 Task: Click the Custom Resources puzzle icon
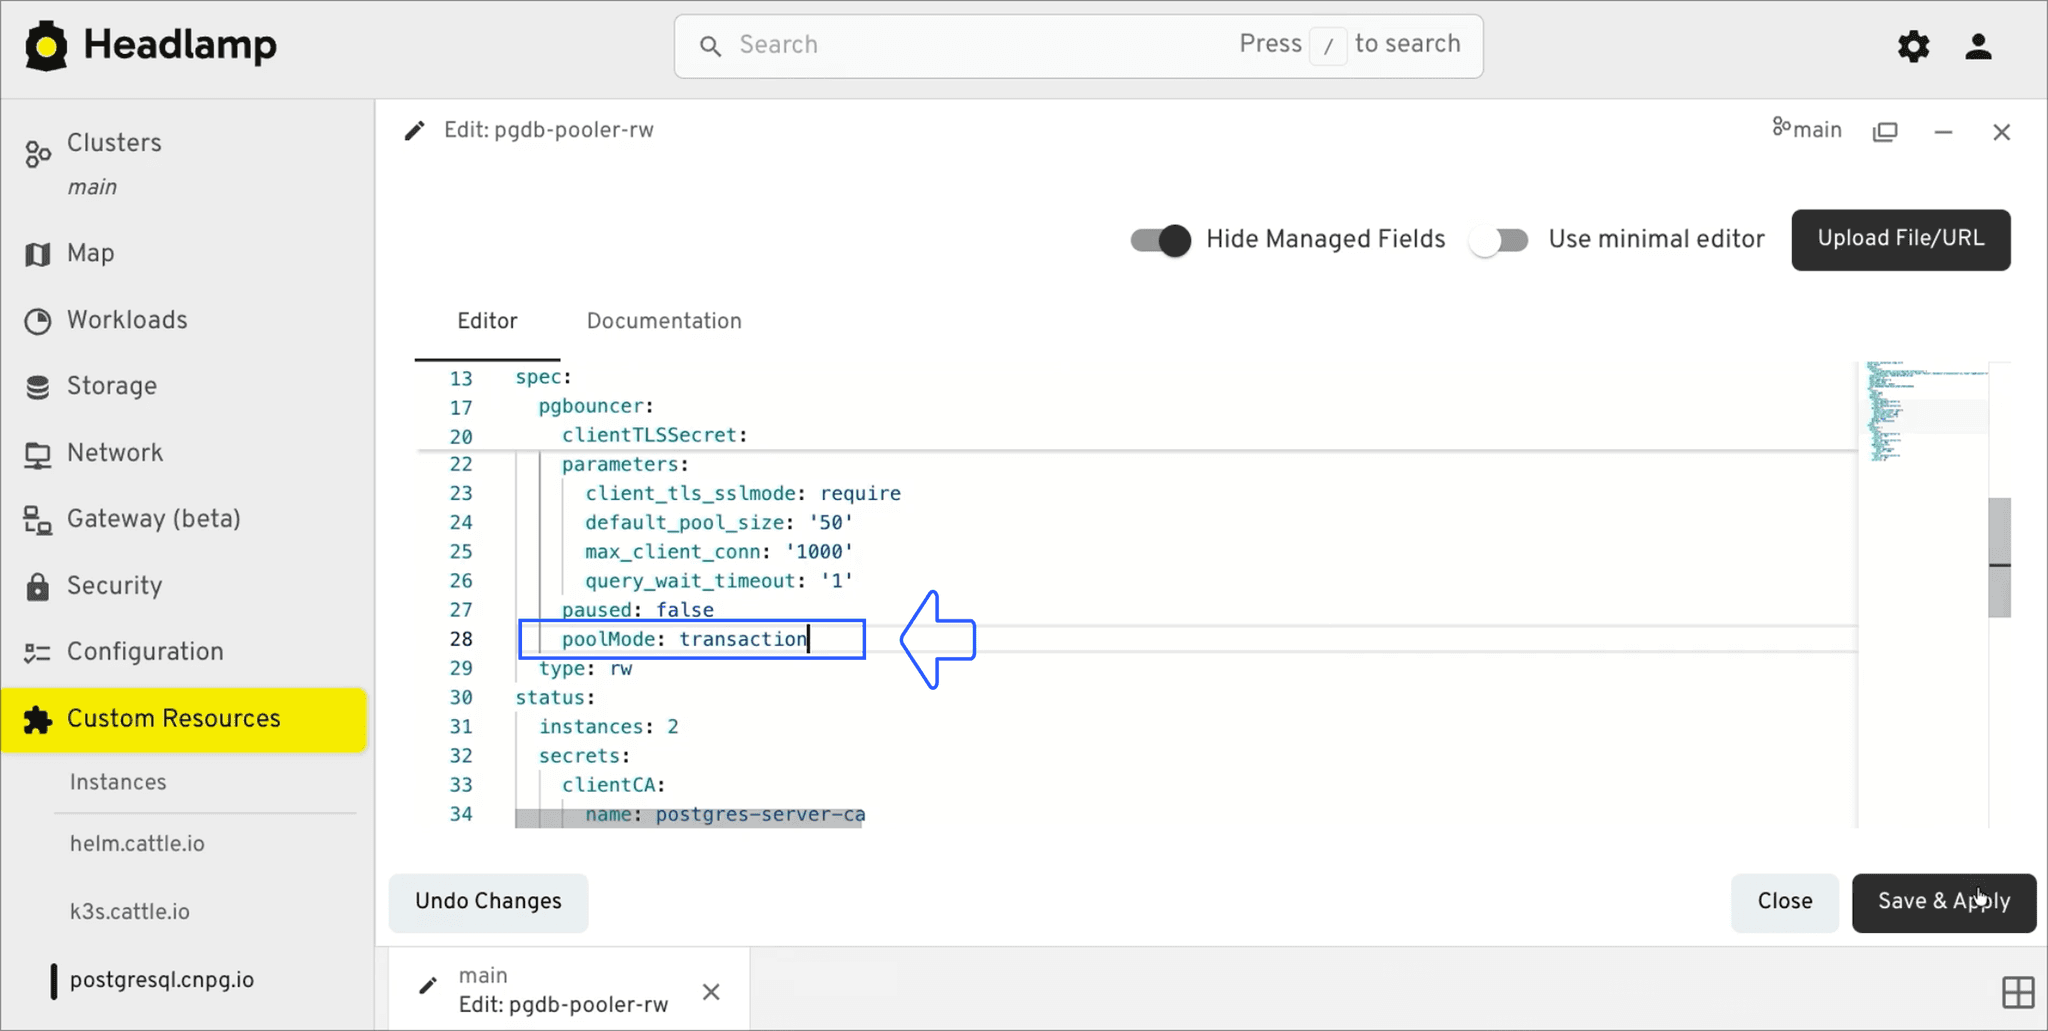point(38,719)
